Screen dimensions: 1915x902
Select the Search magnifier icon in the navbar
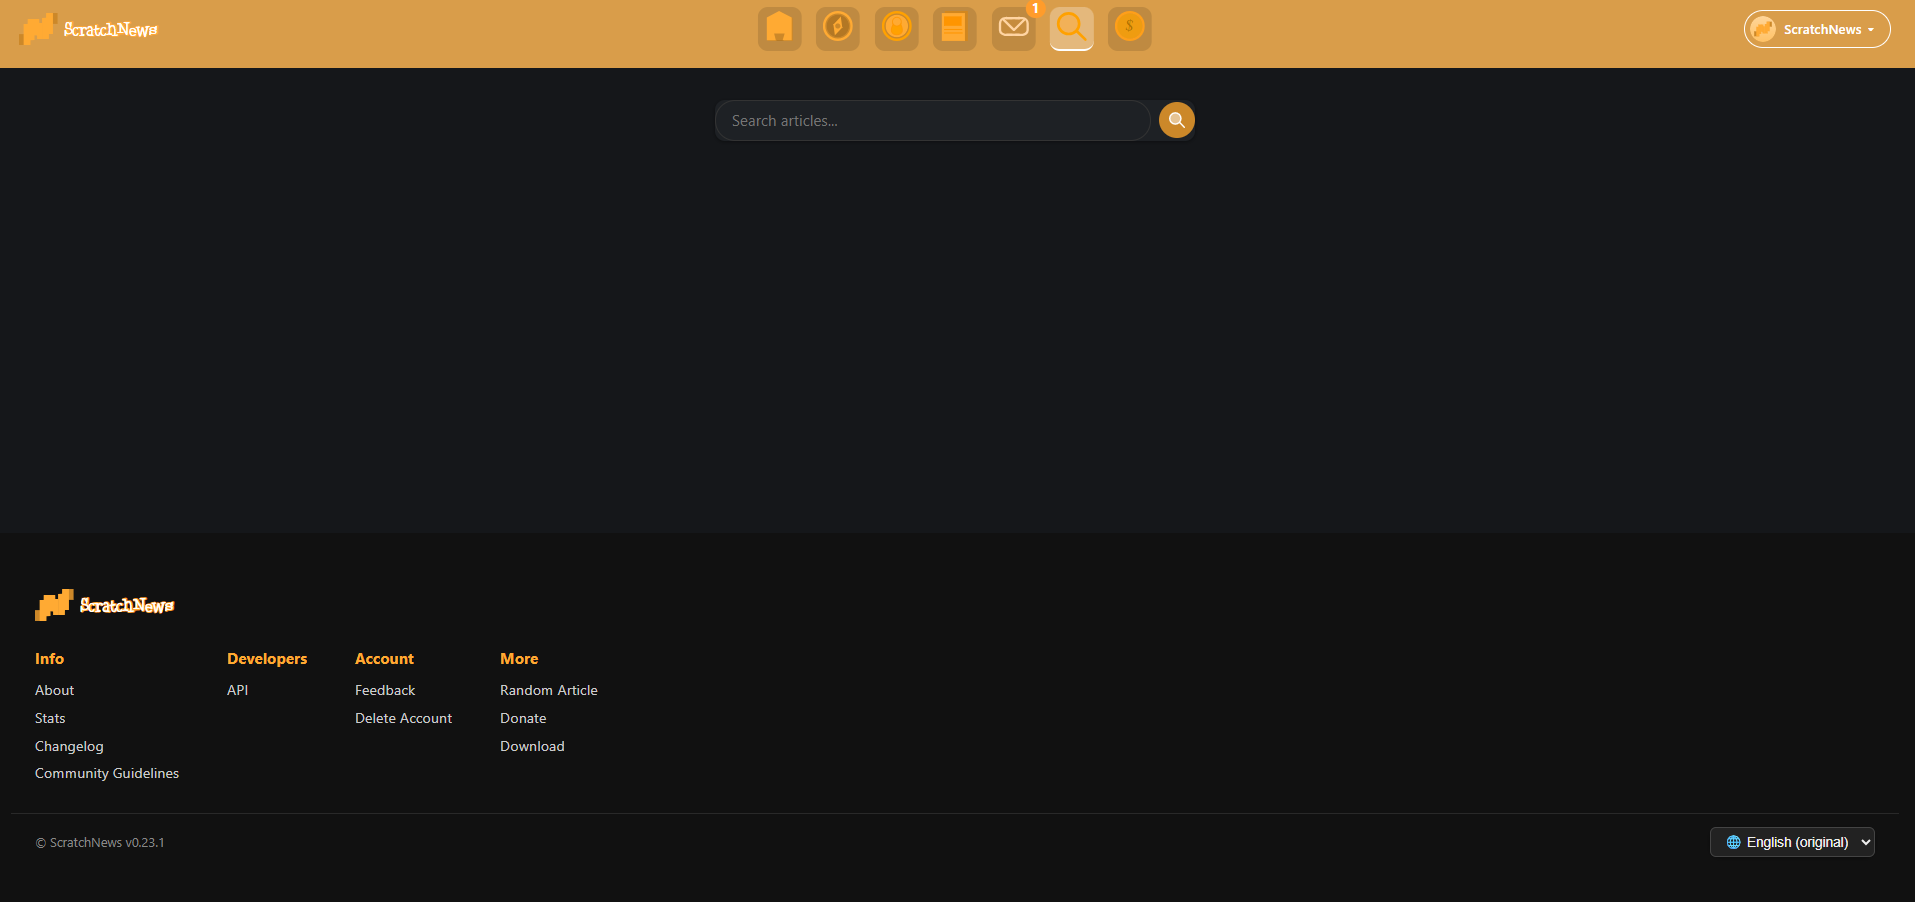(1072, 28)
